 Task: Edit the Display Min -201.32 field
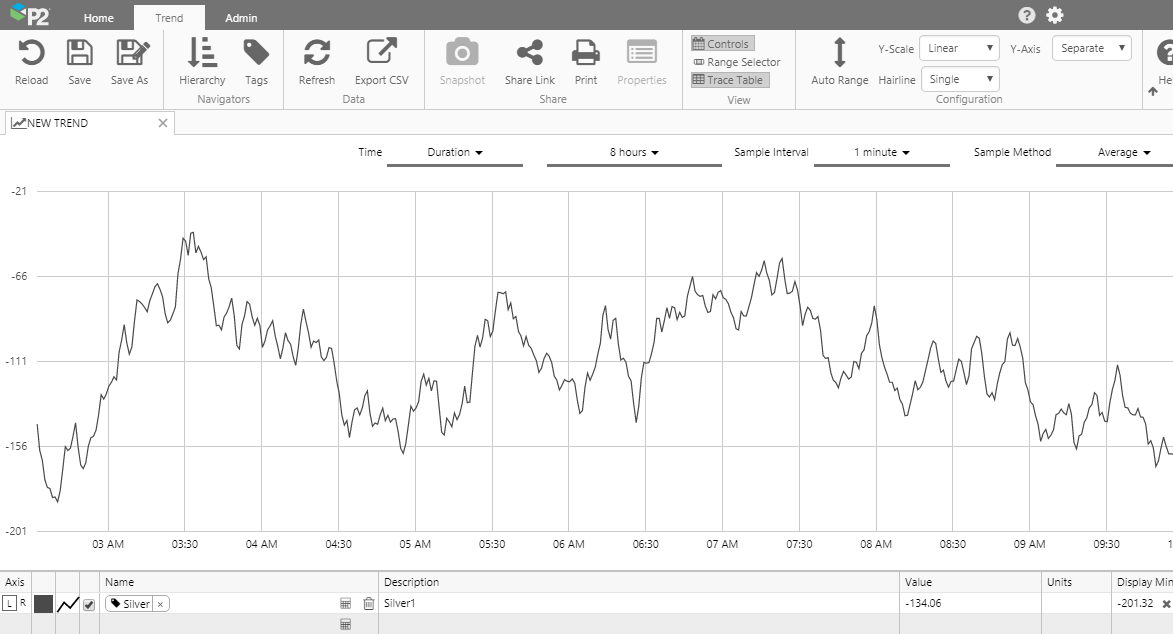tap(1136, 603)
